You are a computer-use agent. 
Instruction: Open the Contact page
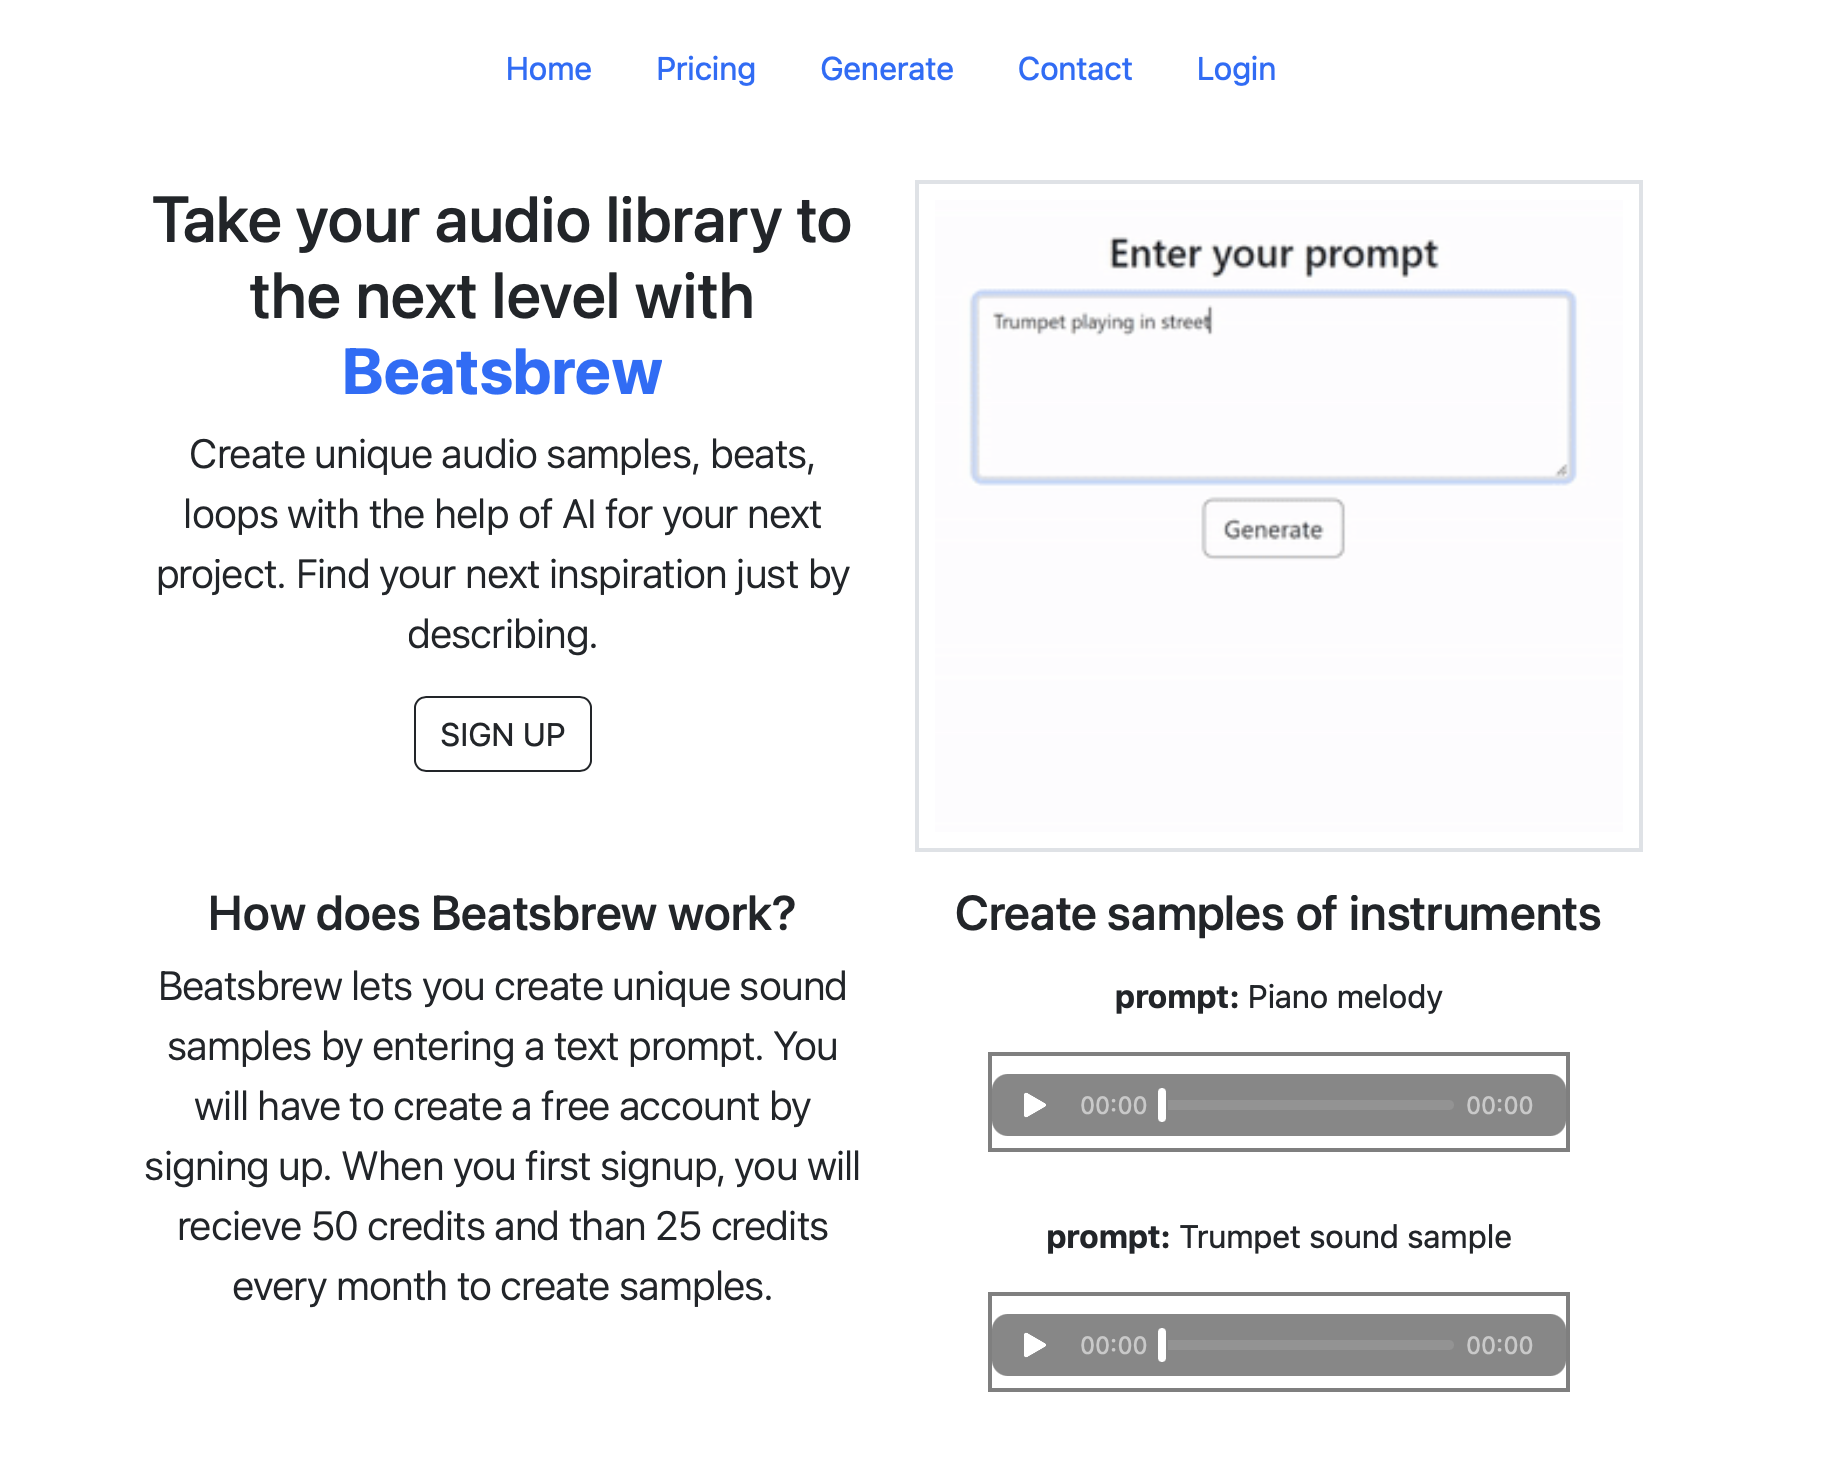pos(1074,69)
